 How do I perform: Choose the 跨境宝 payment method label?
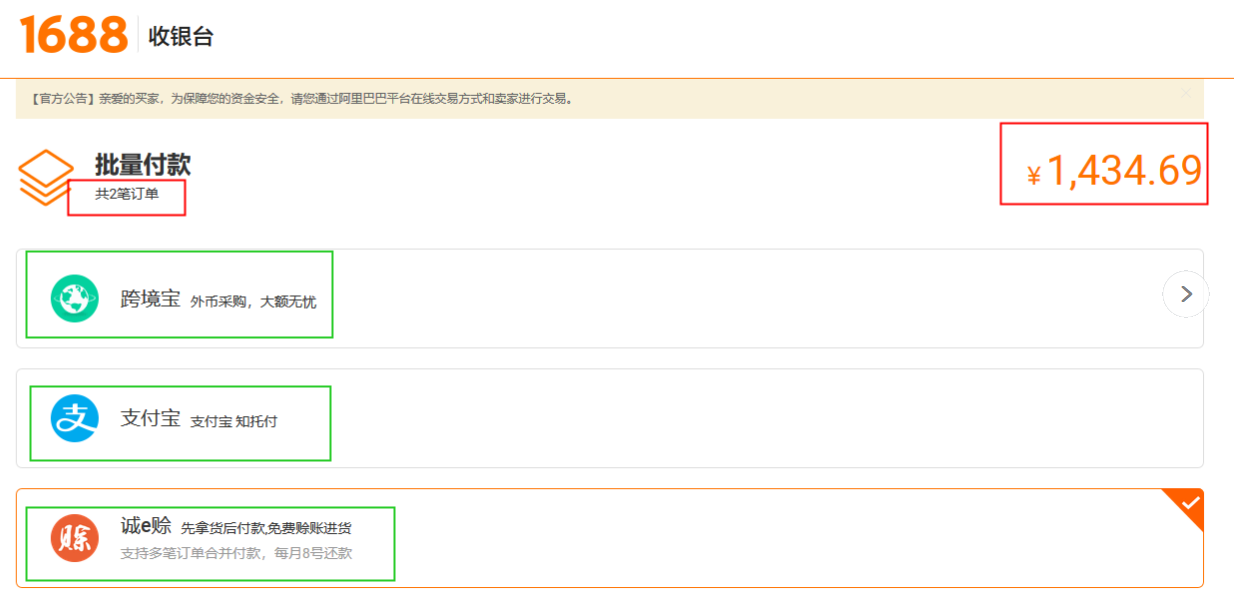(x=150, y=298)
